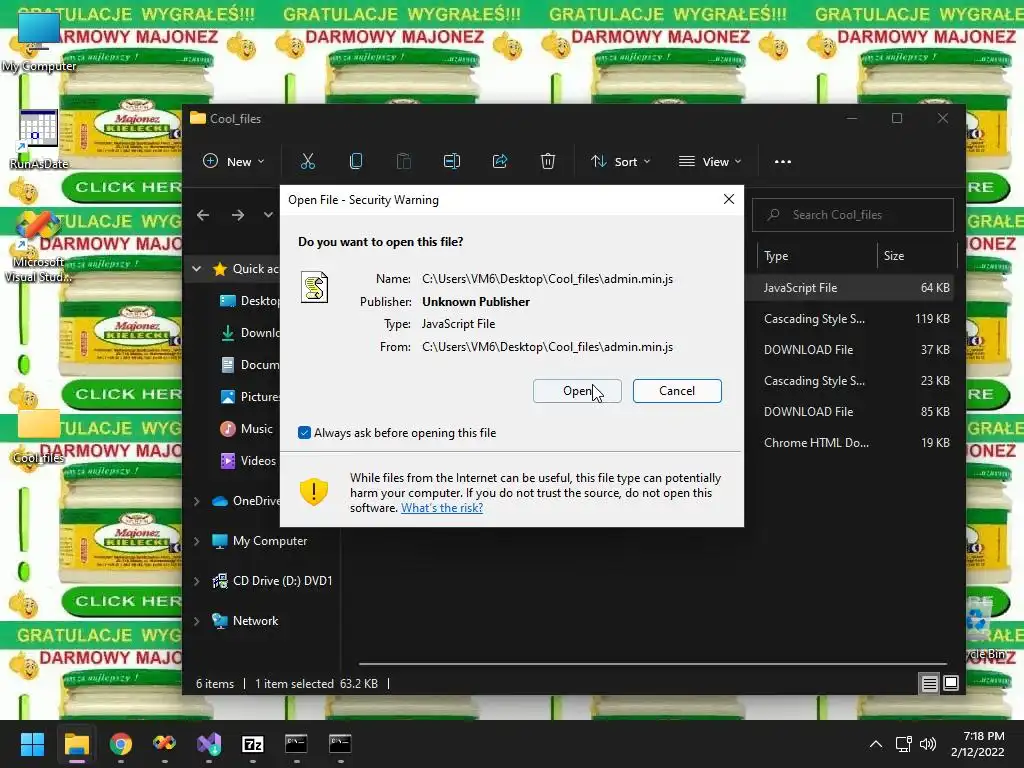
Task: Expand the Network tree node
Action: (x=197, y=620)
